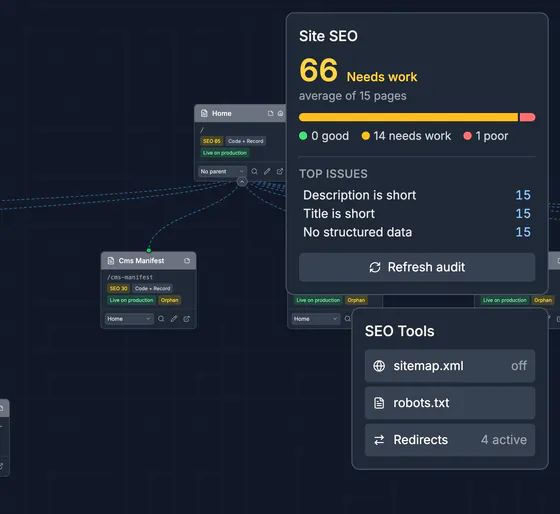Click Live on production tag on Cms Manifest

(131, 300)
